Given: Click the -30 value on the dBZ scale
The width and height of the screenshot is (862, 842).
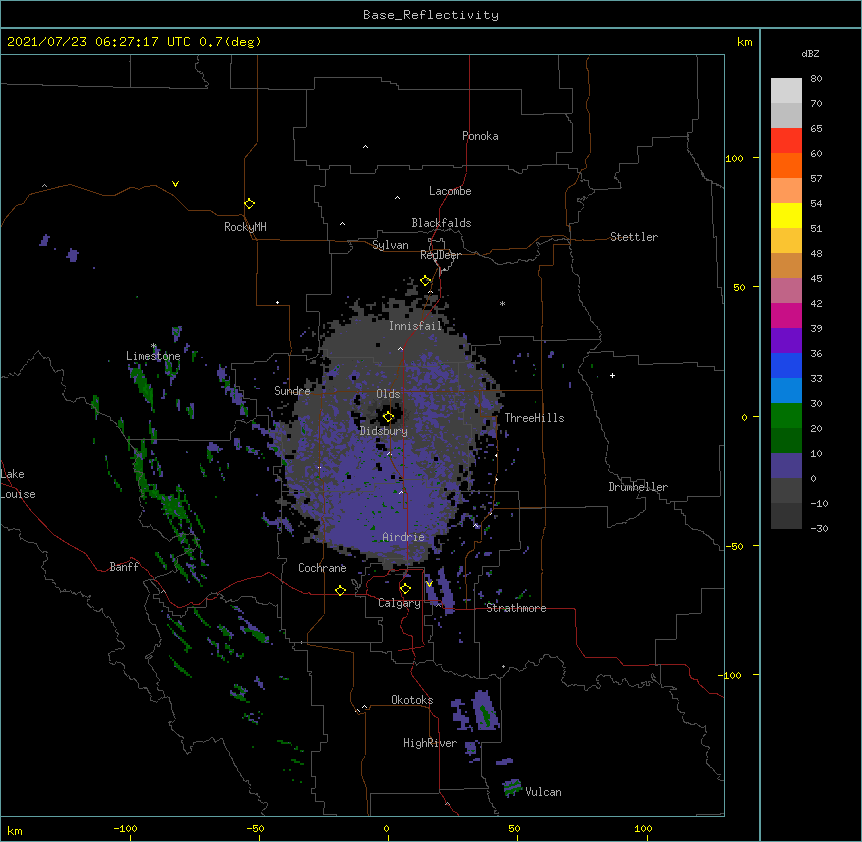Looking at the screenshot, I should click(x=819, y=528).
